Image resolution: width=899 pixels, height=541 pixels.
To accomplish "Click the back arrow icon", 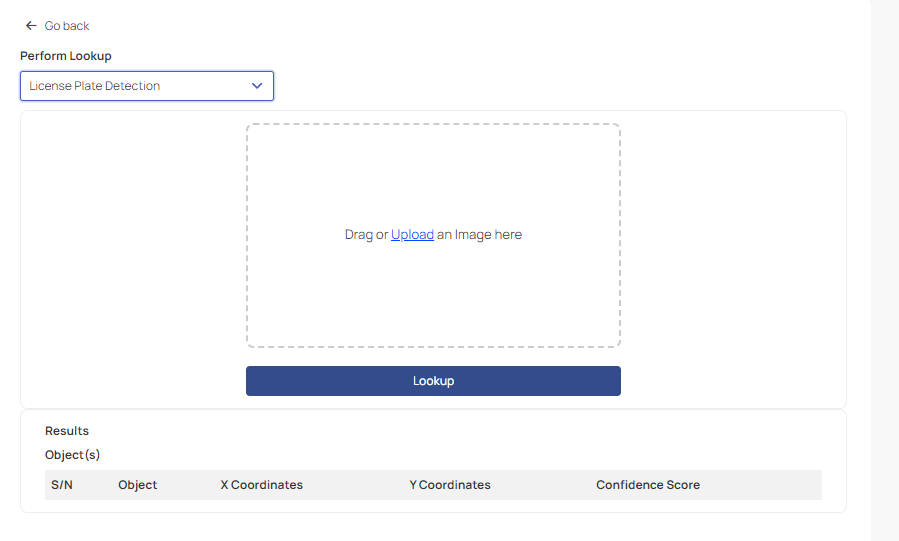I will click(x=31, y=26).
